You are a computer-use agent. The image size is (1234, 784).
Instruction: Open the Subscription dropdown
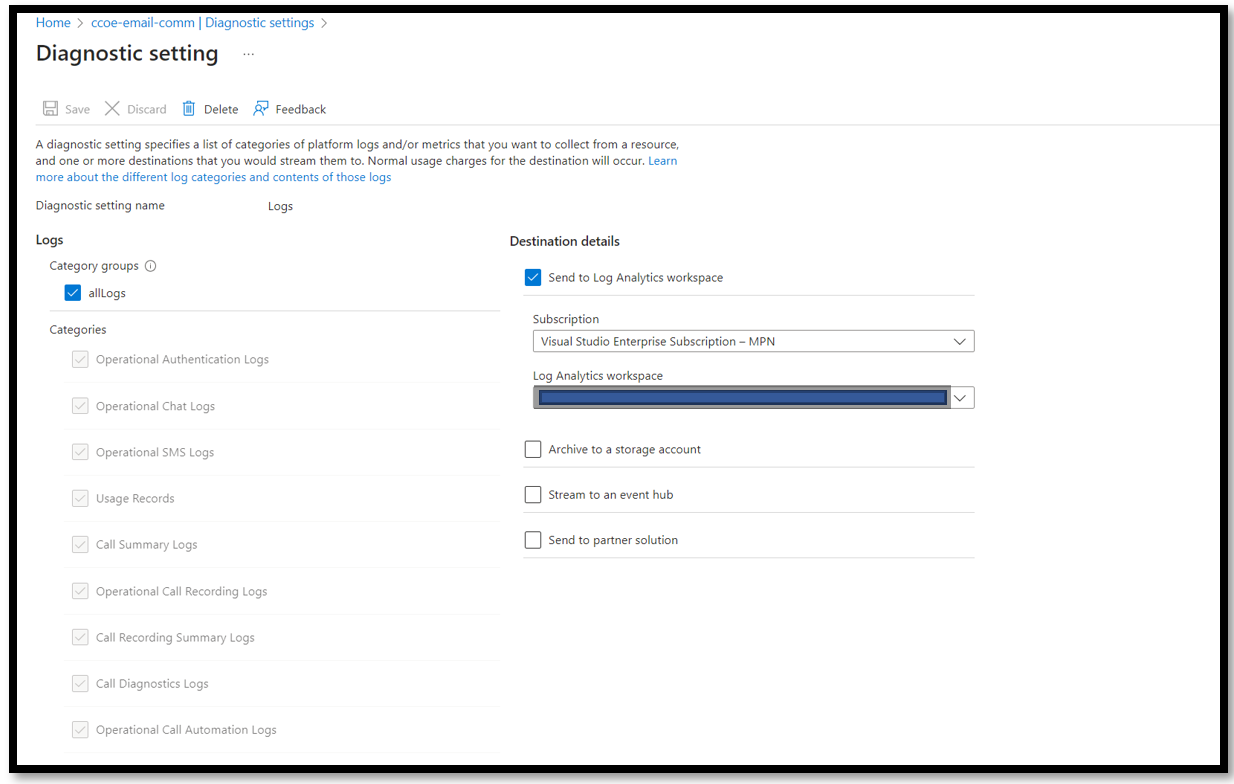coord(750,341)
